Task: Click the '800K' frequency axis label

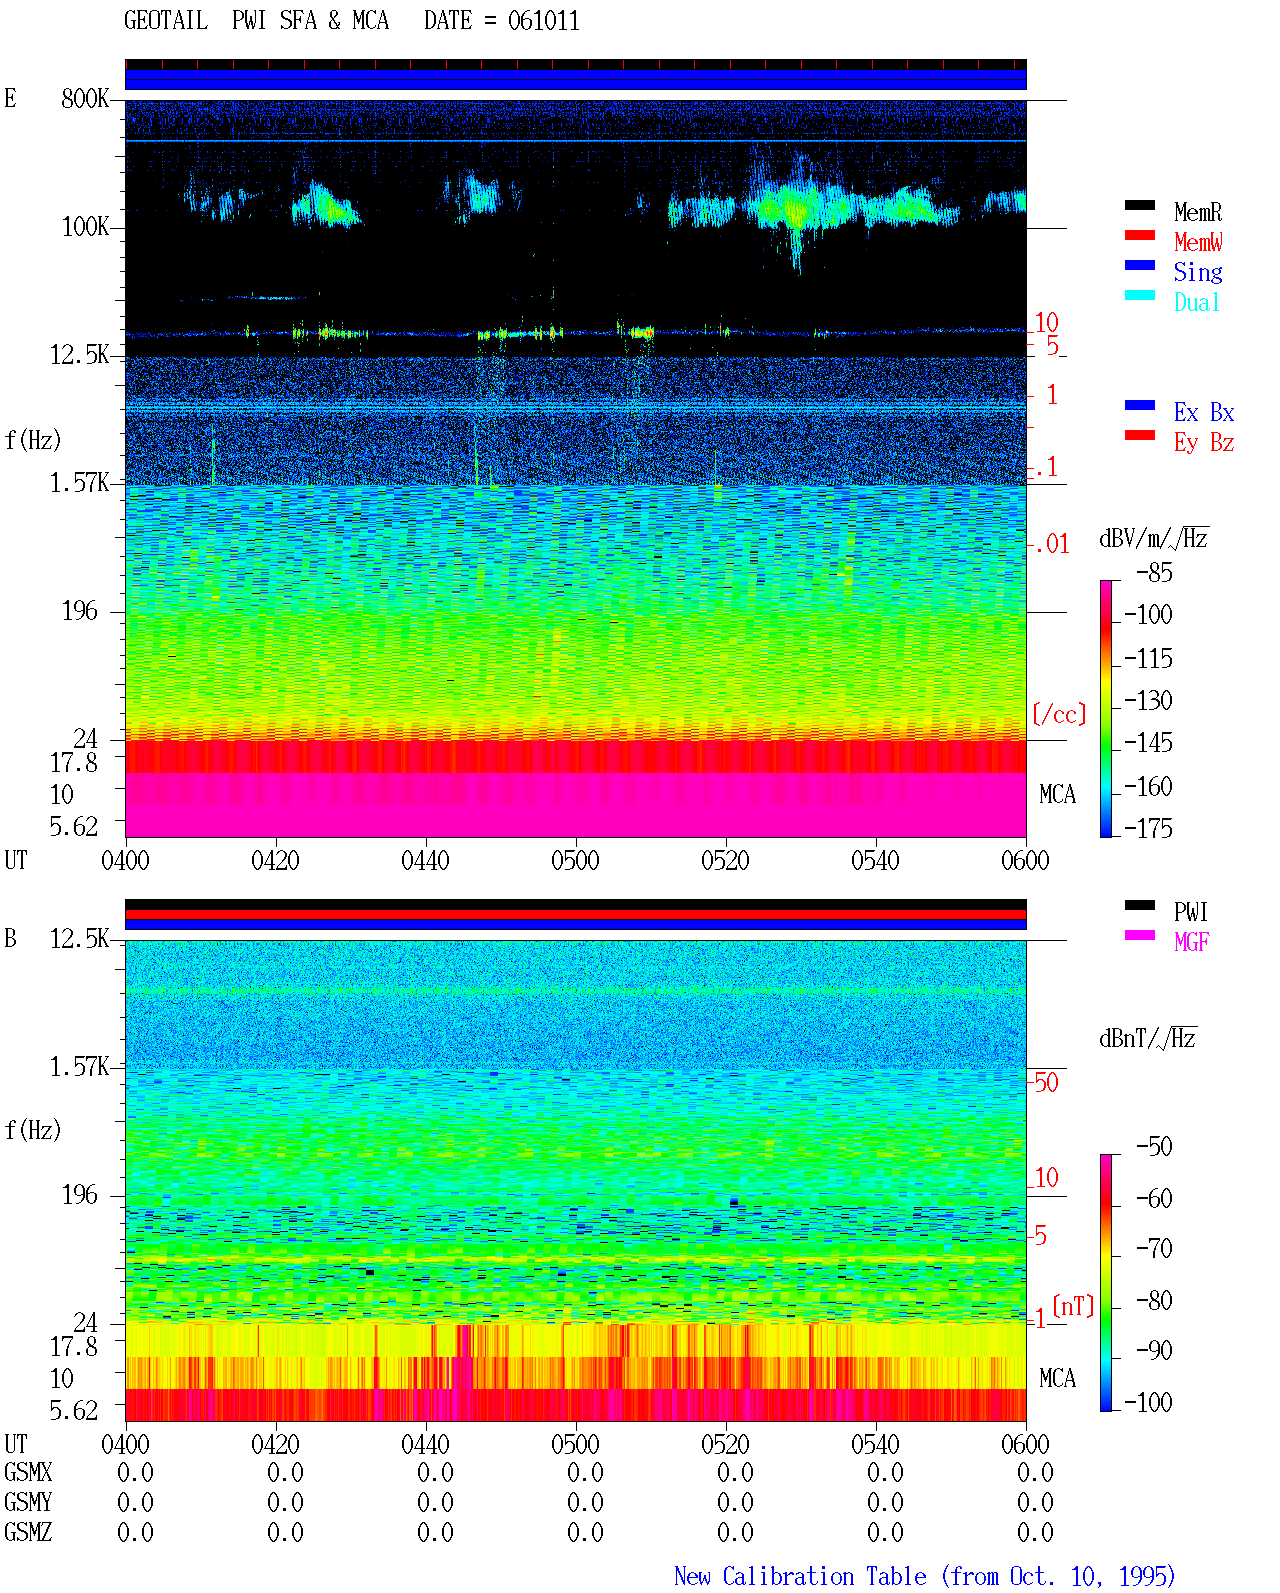Action: [x=85, y=98]
